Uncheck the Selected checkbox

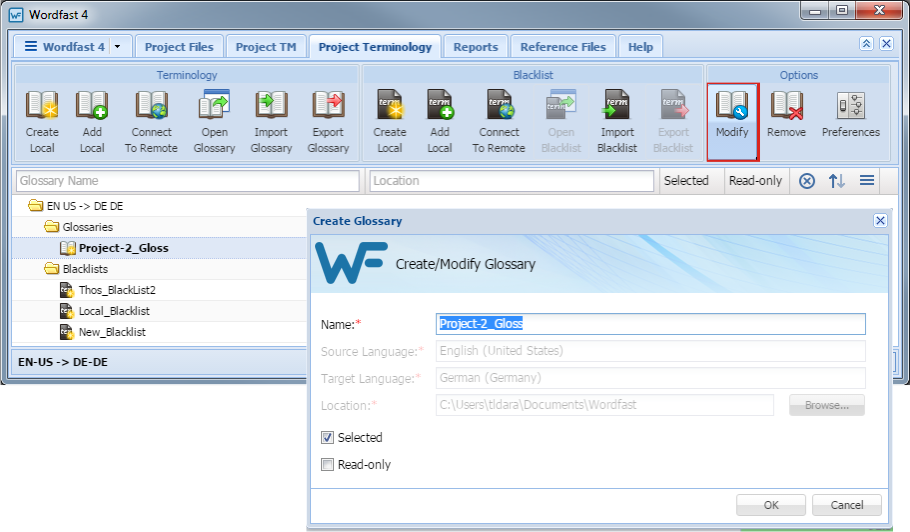tap(327, 437)
